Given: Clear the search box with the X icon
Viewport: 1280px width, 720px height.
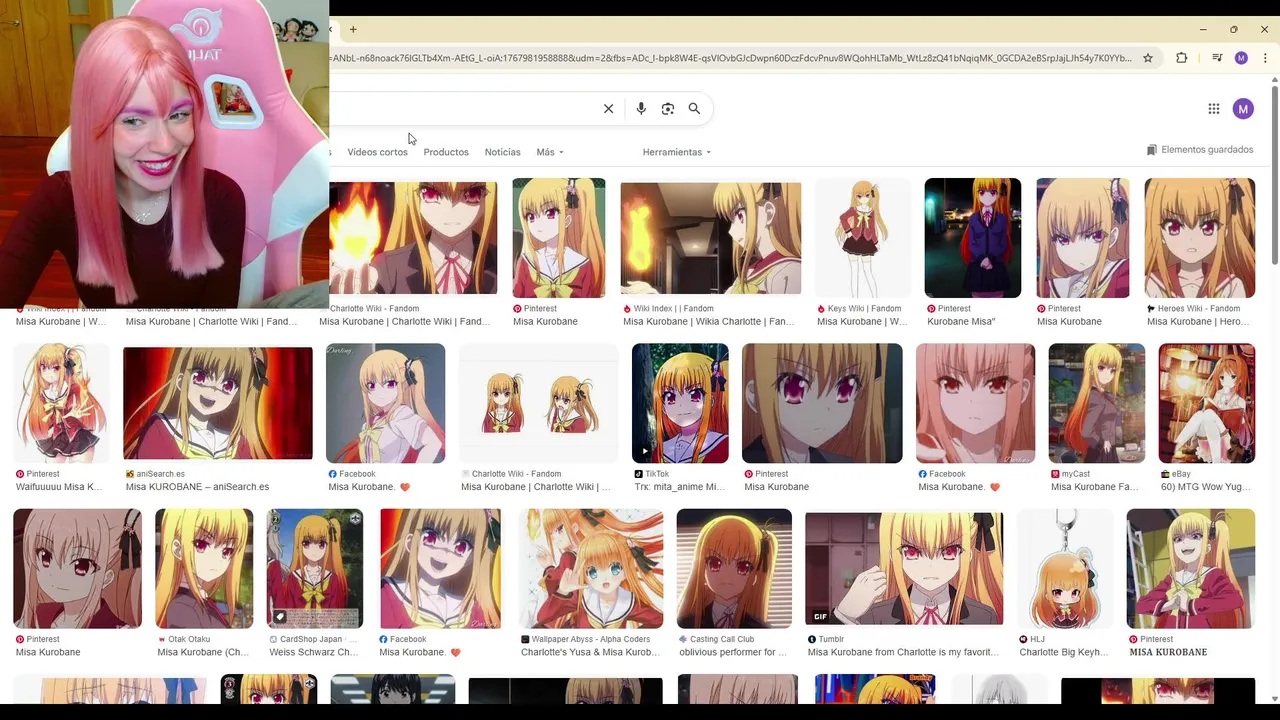Looking at the screenshot, I should click(608, 109).
